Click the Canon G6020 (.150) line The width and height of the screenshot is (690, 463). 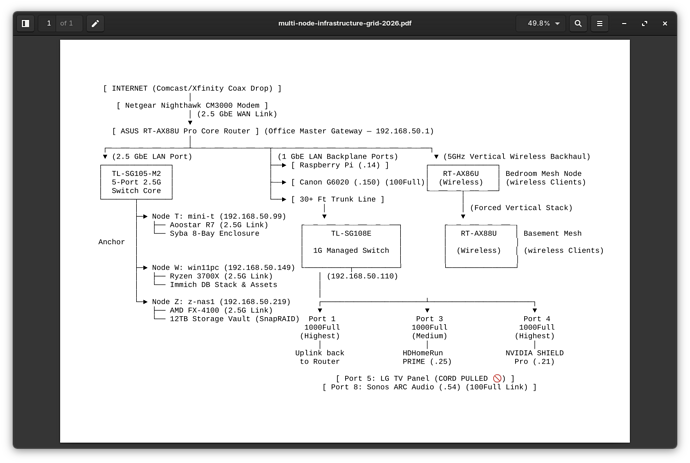coord(358,182)
